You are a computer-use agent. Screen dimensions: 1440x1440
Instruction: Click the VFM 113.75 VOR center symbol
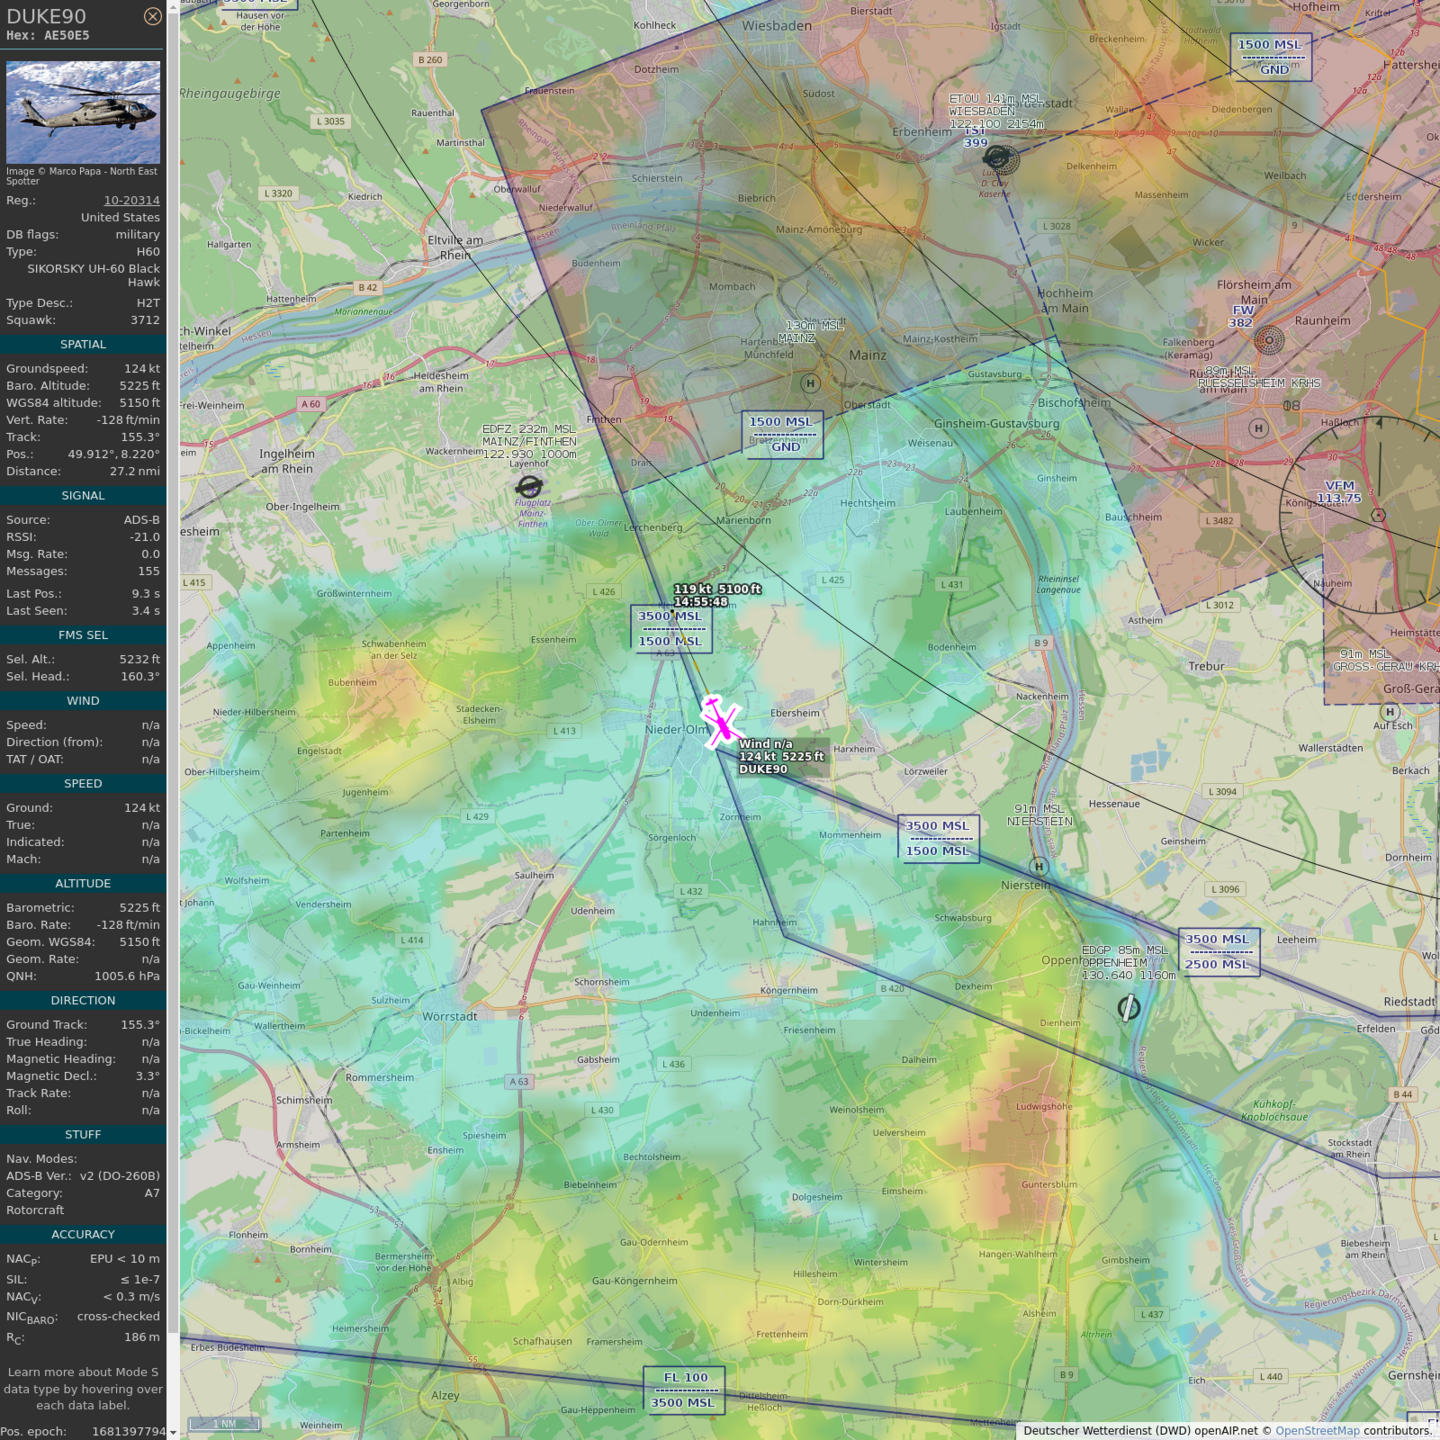(x=1378, y=515)
